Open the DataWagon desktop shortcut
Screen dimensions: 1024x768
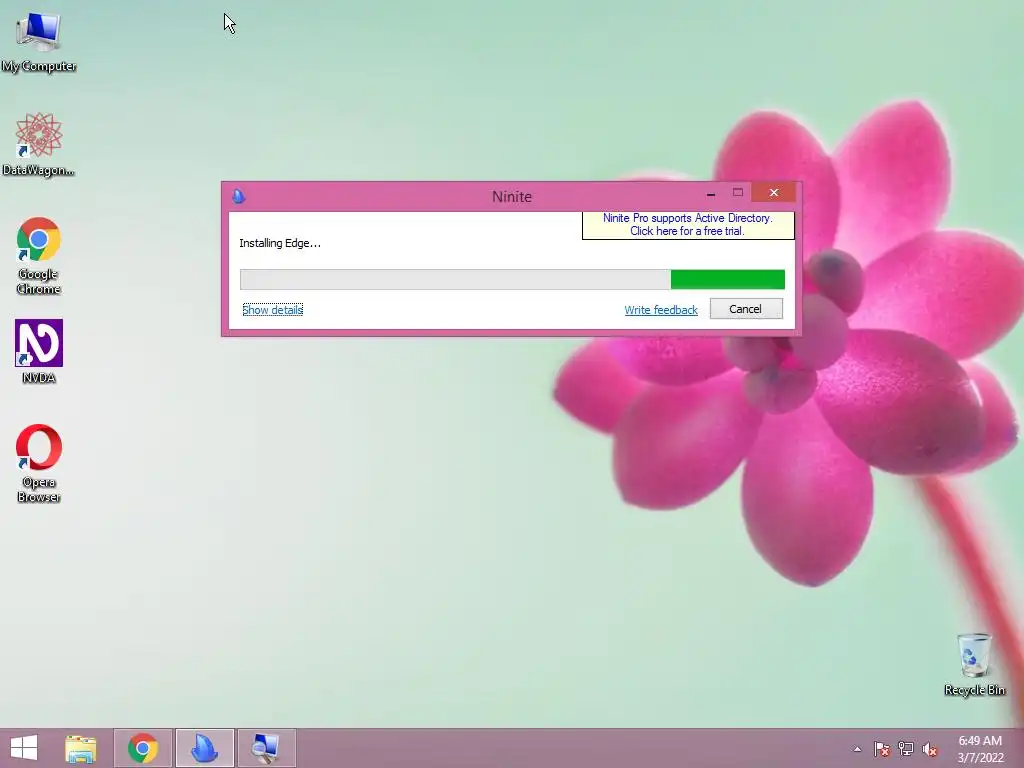pyautogui.click(x=39, y=144)
